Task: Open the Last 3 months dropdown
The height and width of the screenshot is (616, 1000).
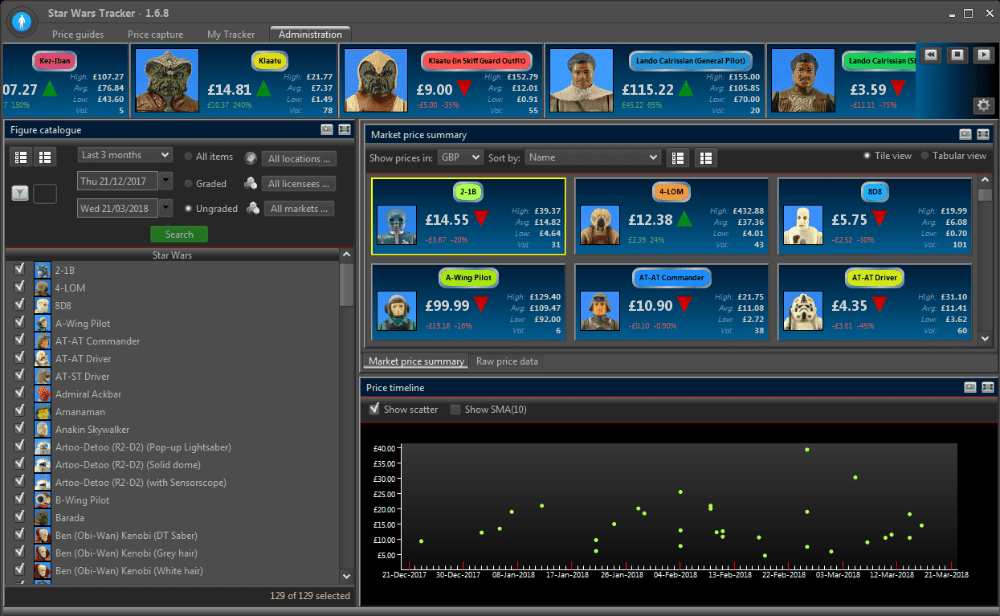Action: click(126, 155)
